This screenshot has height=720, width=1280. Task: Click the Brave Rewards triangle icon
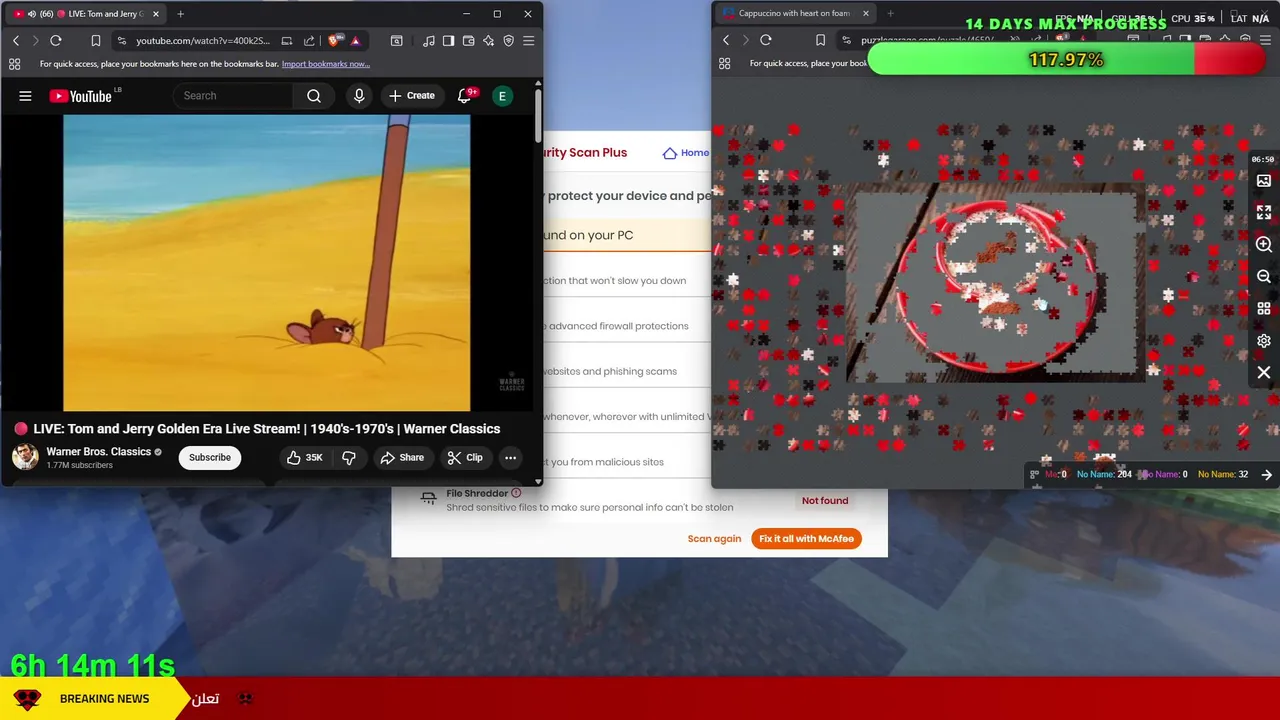pyautogui.click(x=355, y=41)
